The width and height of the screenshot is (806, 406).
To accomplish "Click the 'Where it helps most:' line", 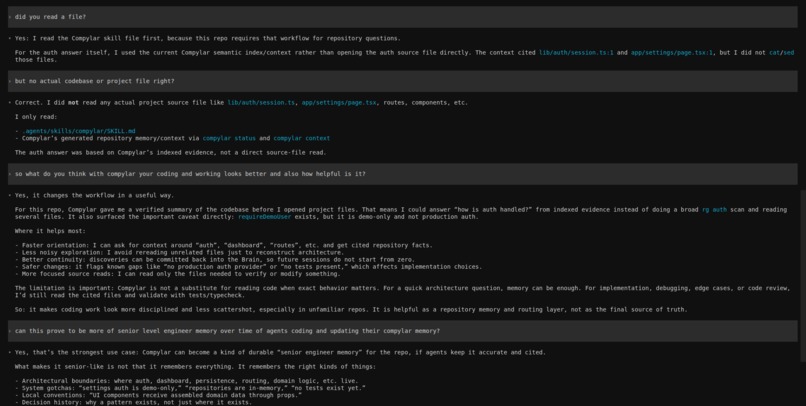I will (x=50, y=231).
